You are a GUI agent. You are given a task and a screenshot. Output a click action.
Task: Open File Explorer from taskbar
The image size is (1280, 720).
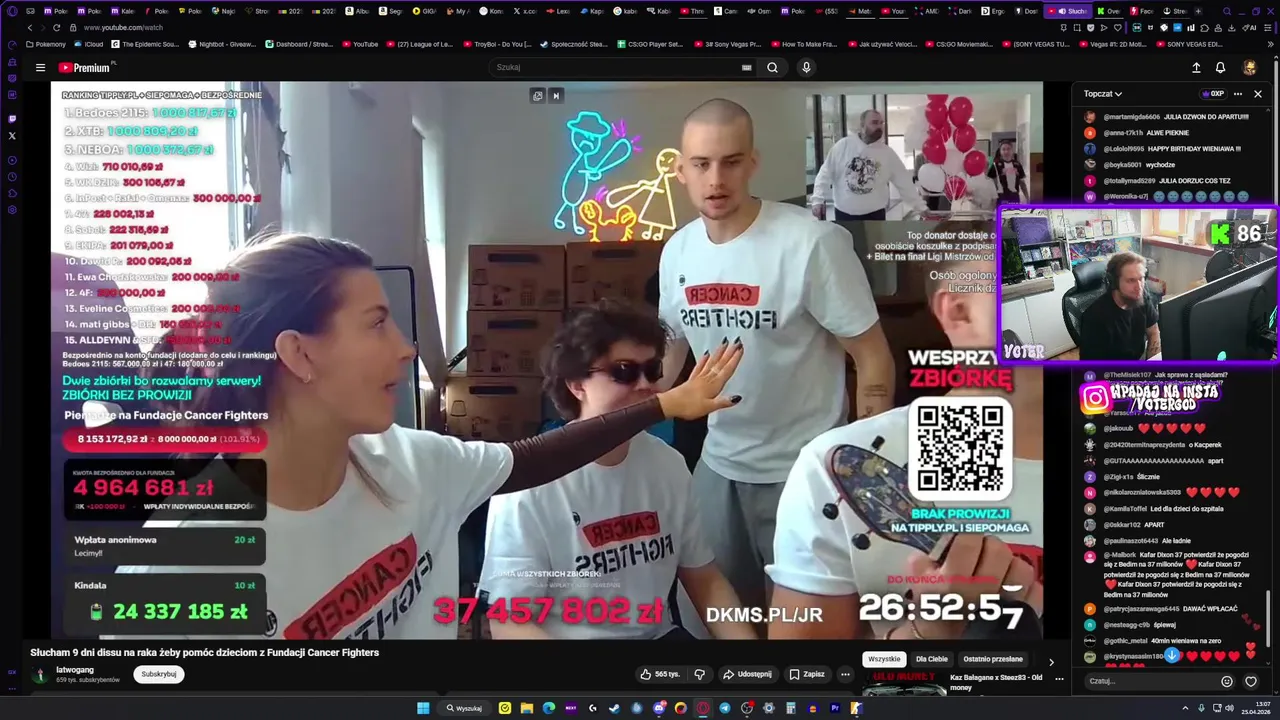[527, 708]
